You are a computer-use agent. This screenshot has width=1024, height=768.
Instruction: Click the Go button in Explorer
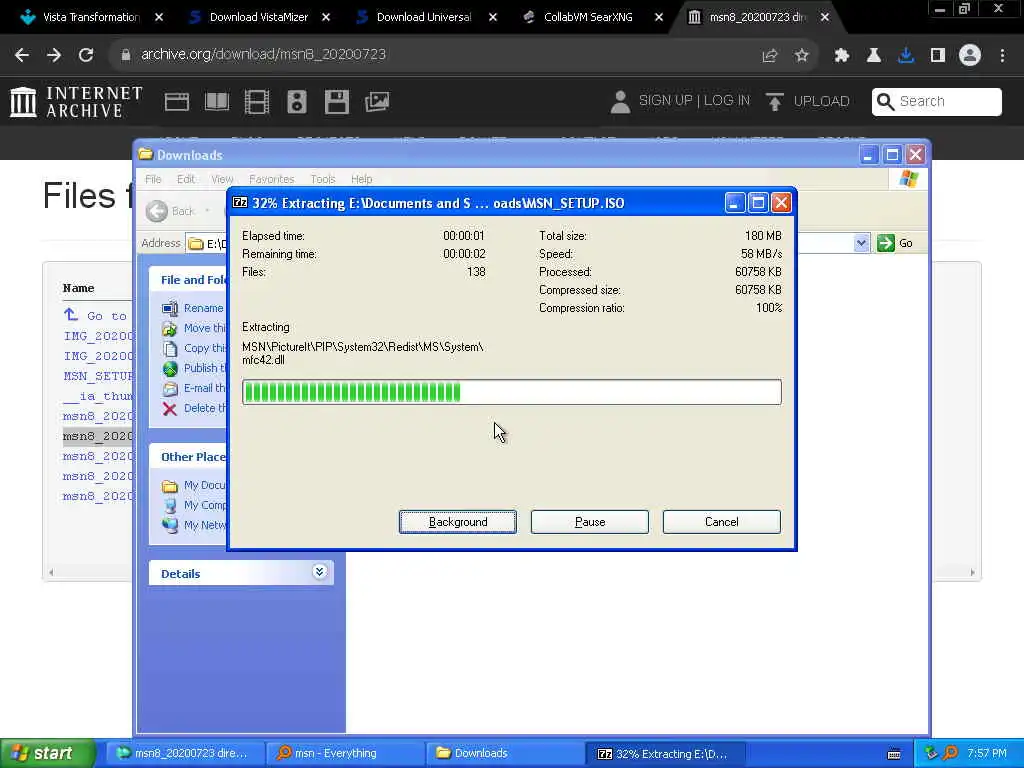click(895, 243)
